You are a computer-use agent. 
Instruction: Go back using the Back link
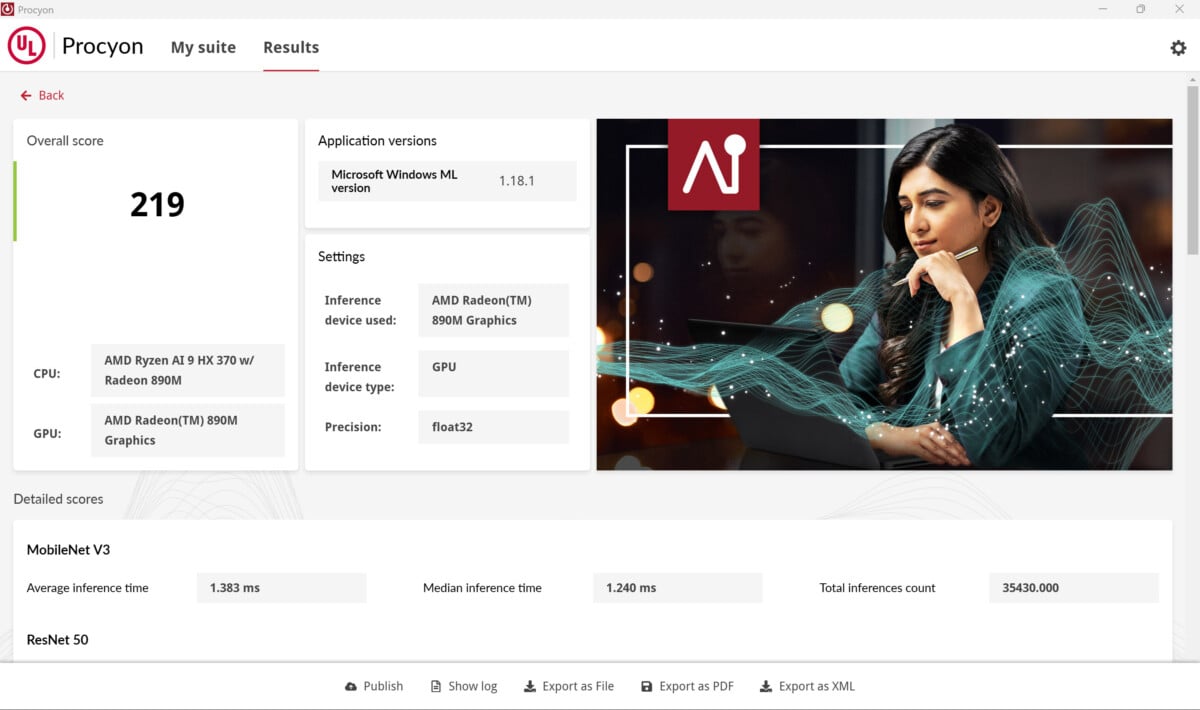pos(51,96)
